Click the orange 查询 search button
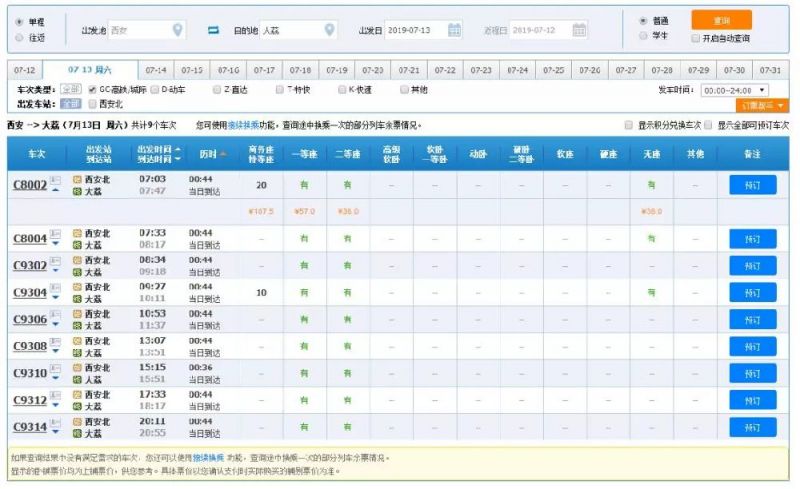800x489 pixels. (721, 20)
